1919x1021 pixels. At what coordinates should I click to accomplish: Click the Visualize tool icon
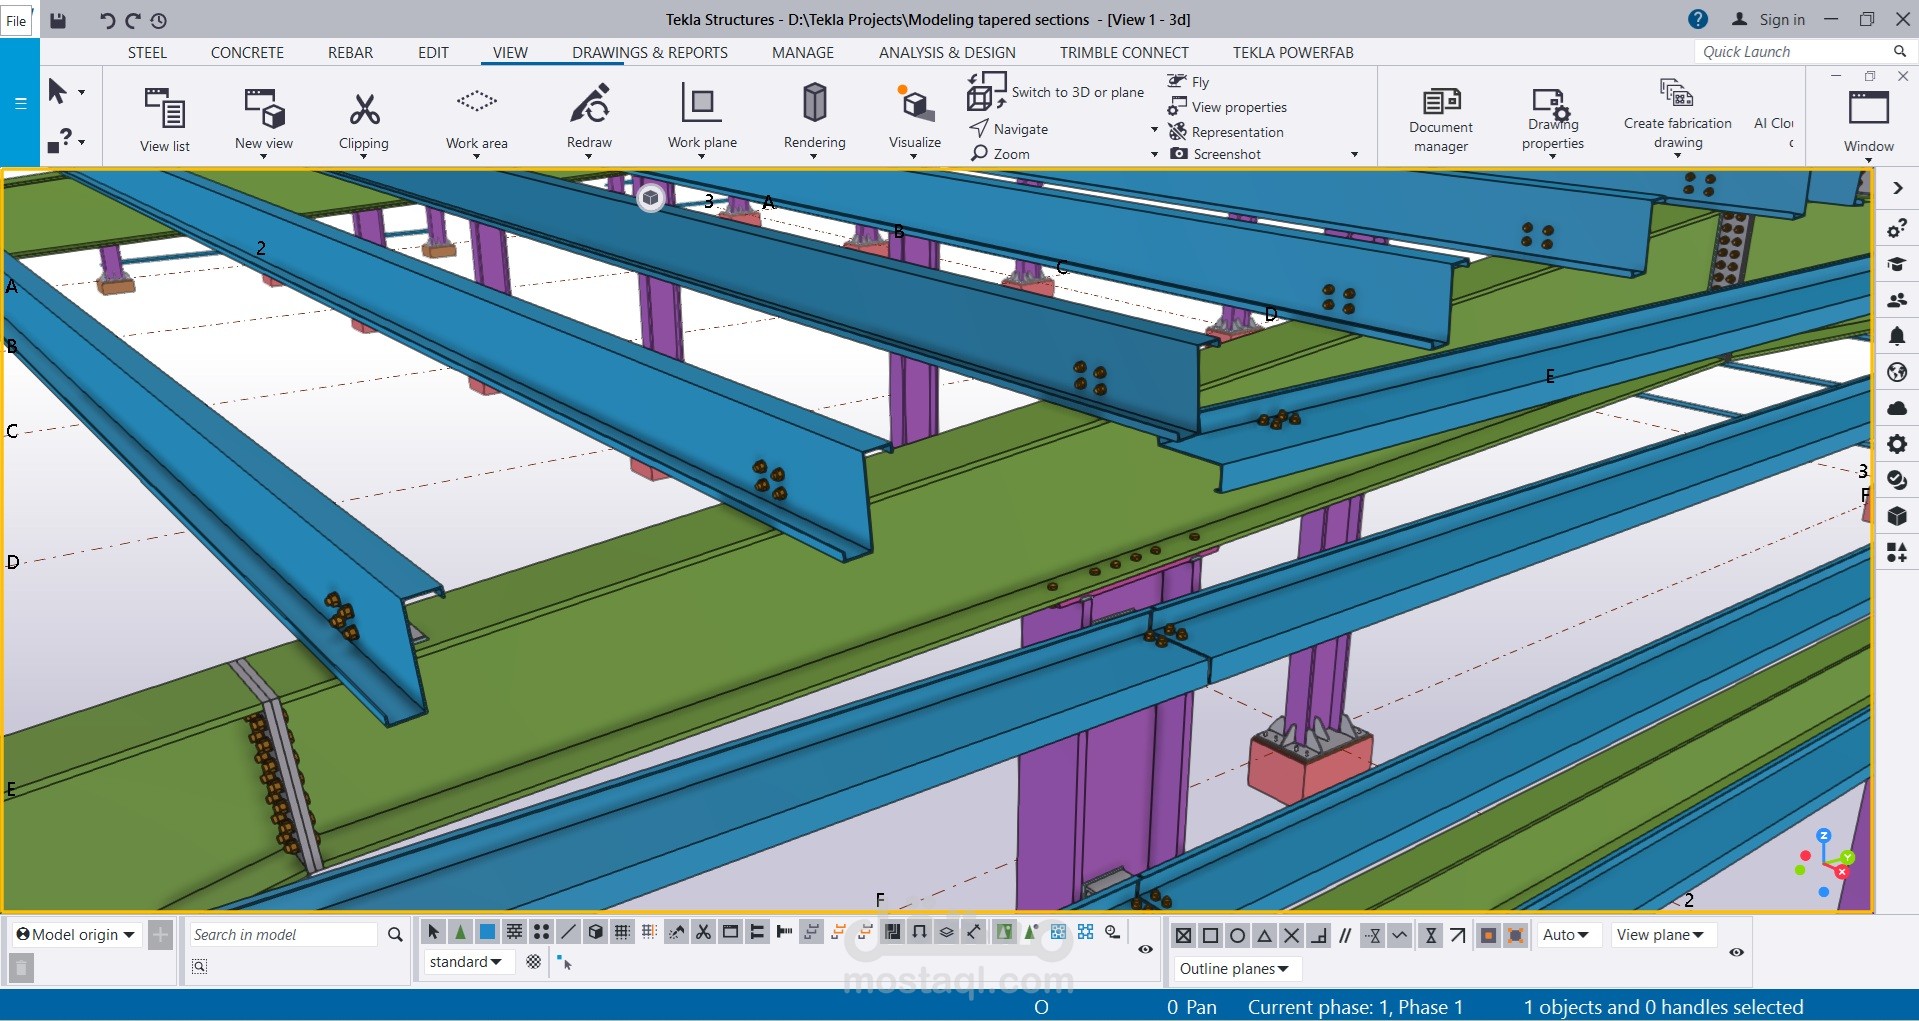pyautogui.click(x=914, y=105)
